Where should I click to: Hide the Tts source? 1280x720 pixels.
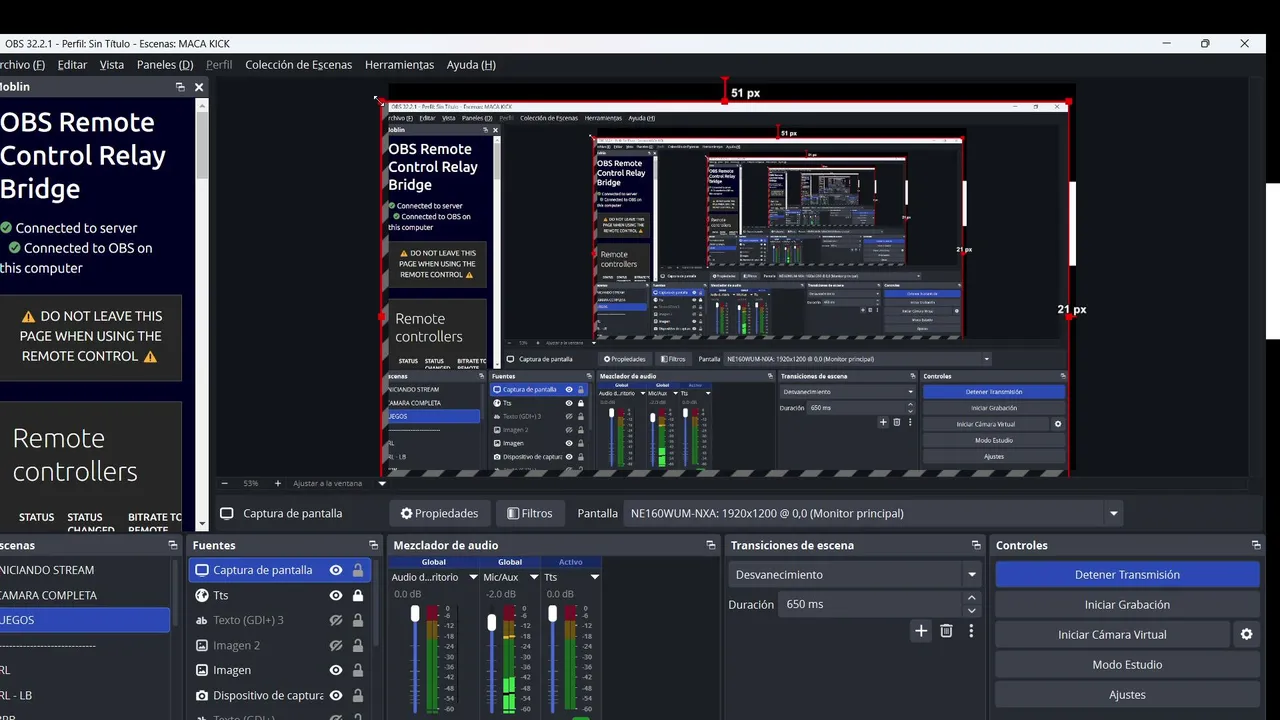[x=336, y=595]
